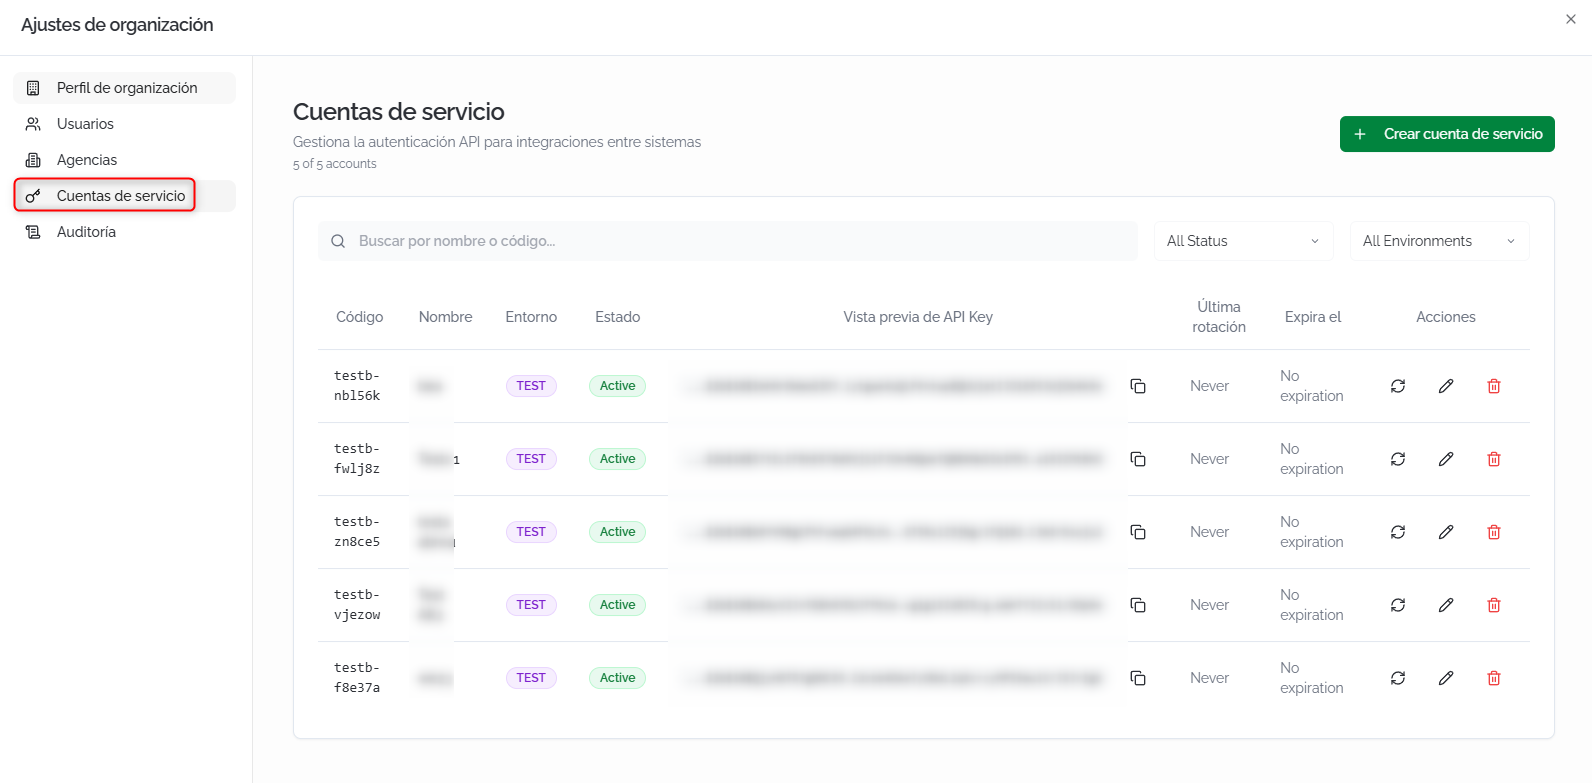The height and width of the screenshot is (783, 1592).
Task: Click the Última rotación column header
Action: tap(1219, 317)
